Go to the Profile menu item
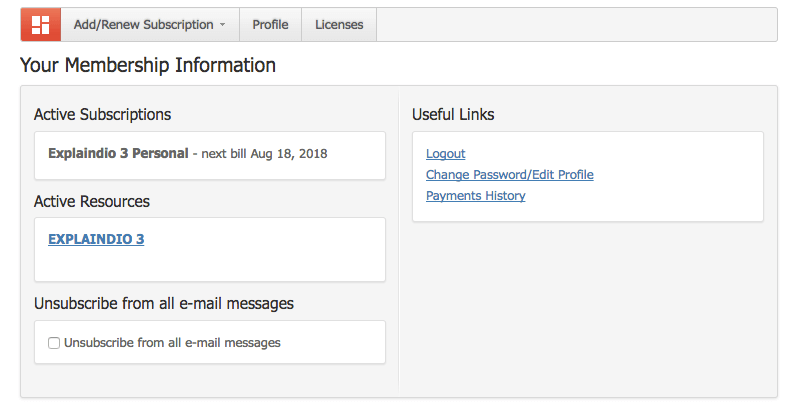 (x=270, y=24)
